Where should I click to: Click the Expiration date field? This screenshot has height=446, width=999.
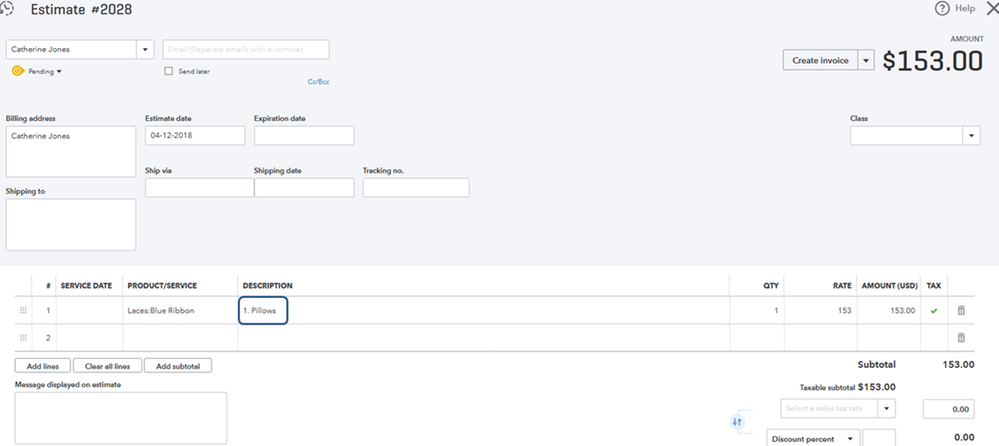pos(304,136)
